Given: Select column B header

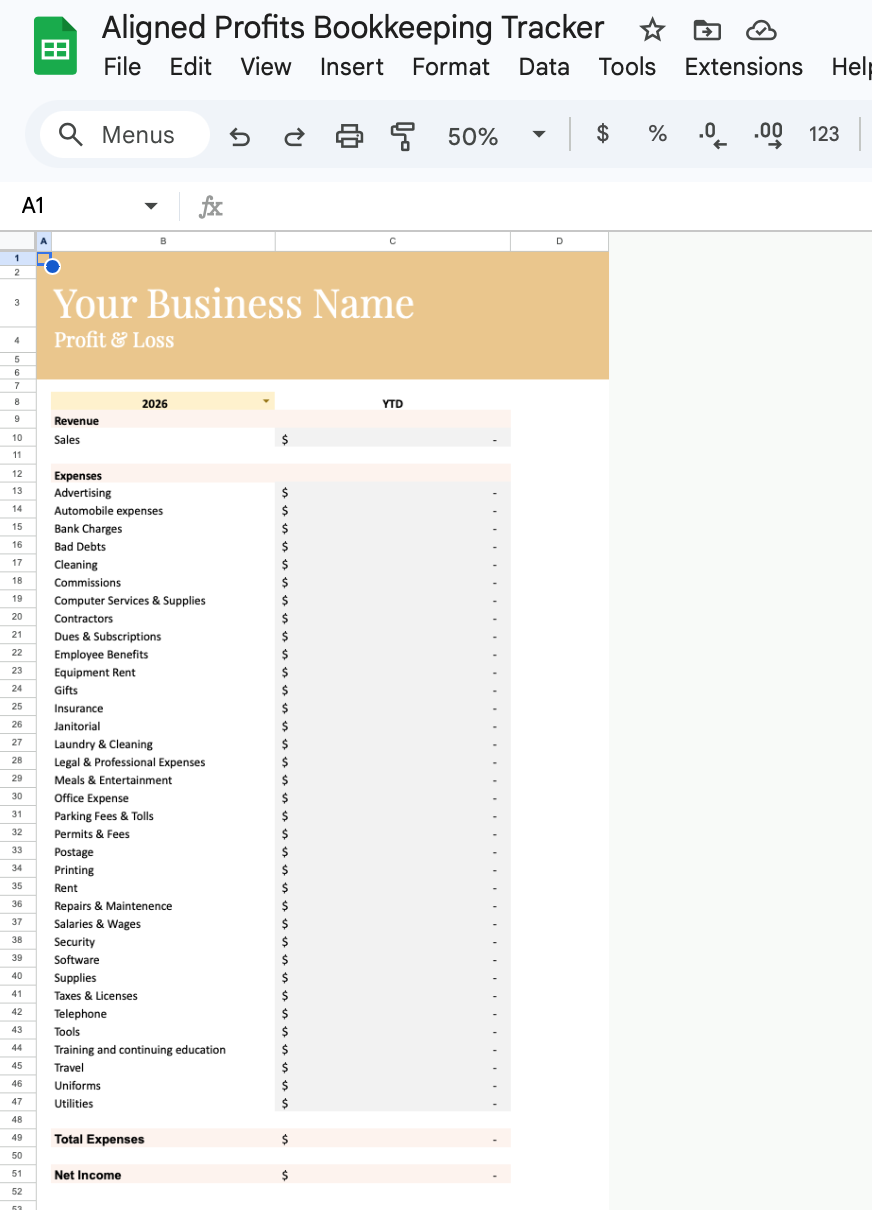Looking at the screenshot, I should point(163,241).
